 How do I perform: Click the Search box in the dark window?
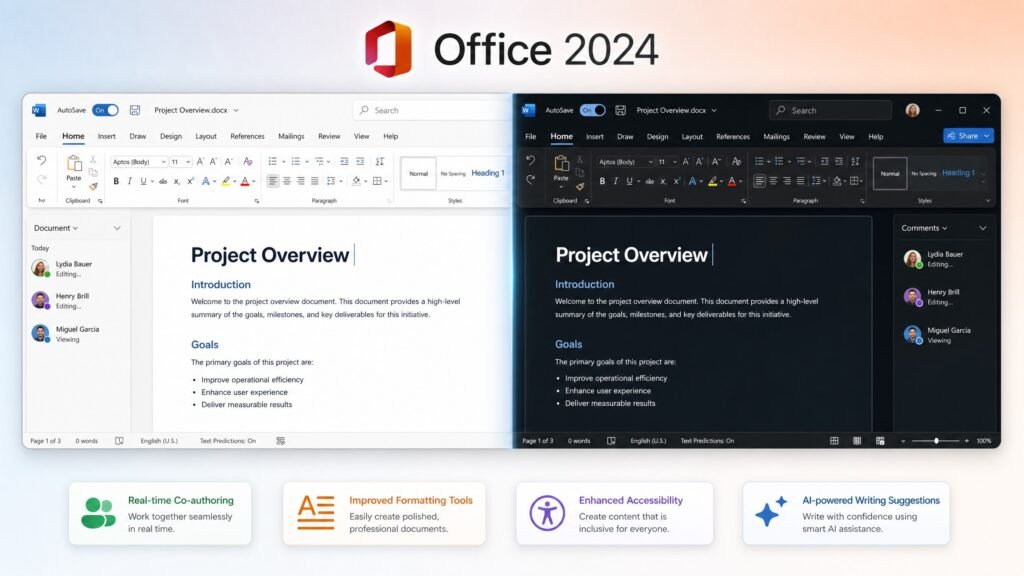(830, 110)
